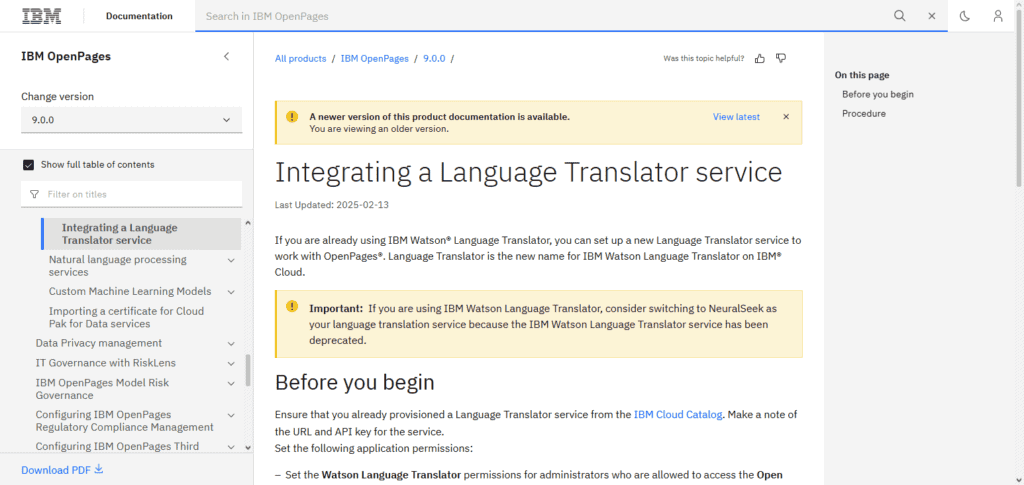Open the Documentation tab
The height and width of the screenshot is (485, 1024).
click(x=139, y=16)
